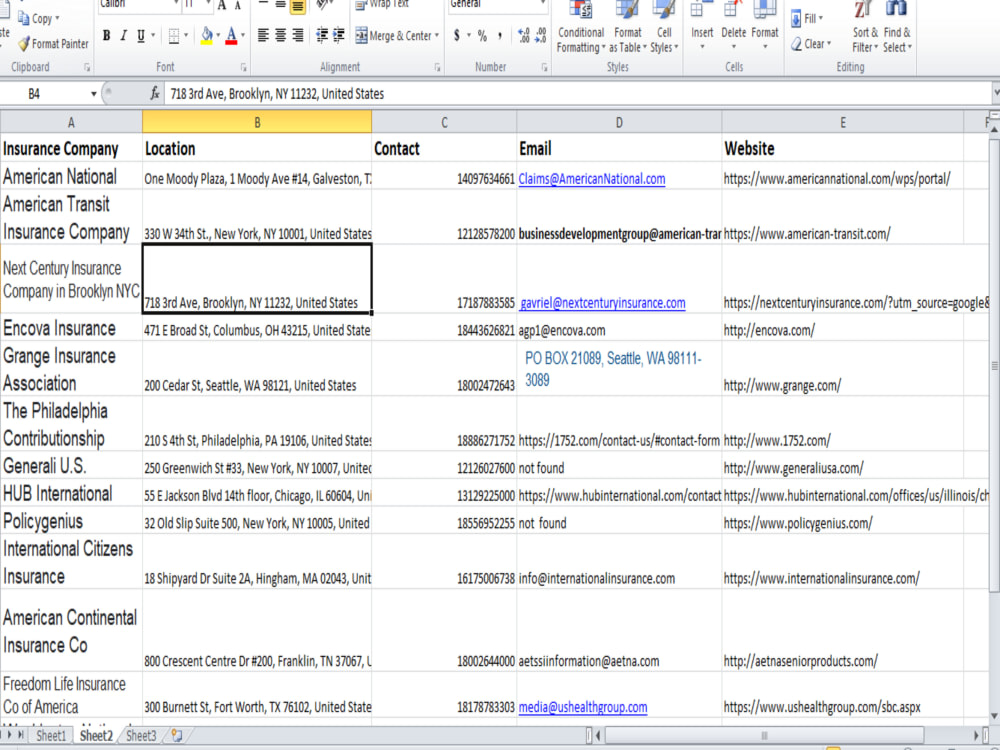Select the column A header
This screenshot has height=750, width=1000.
pos(71,122)
